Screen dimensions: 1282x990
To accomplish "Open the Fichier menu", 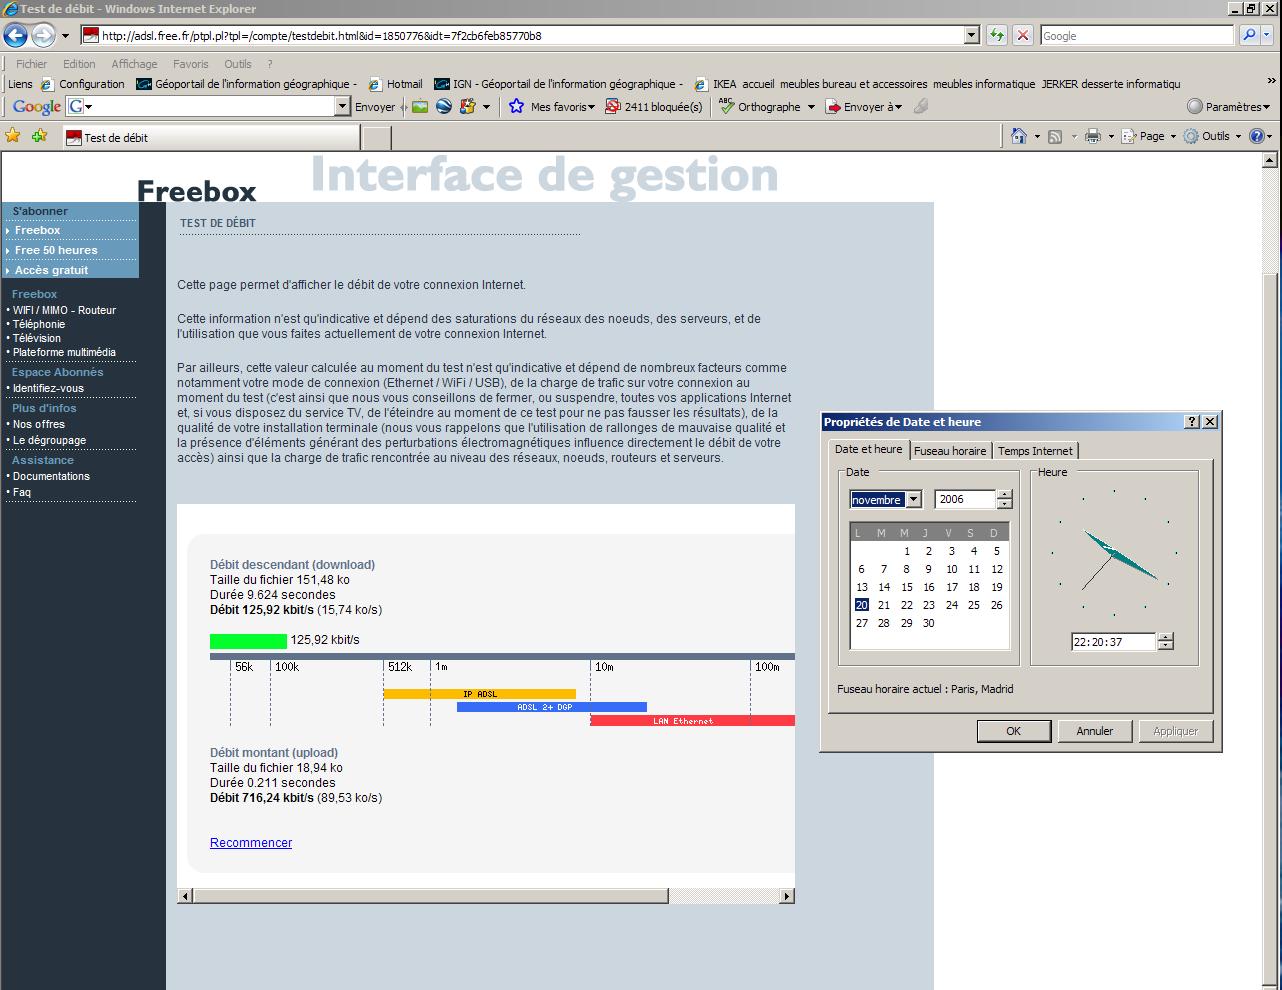I will click(x=31, y=64).
